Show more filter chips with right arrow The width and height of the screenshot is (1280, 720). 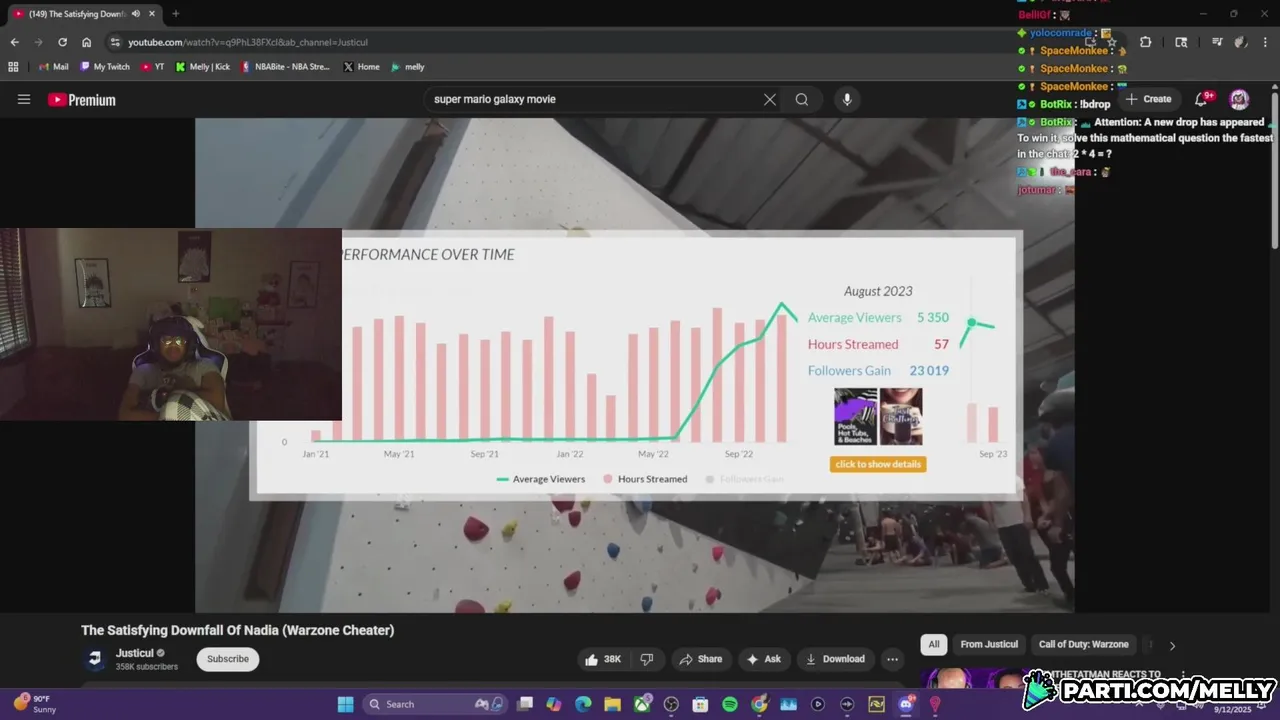click(1172, 645)
